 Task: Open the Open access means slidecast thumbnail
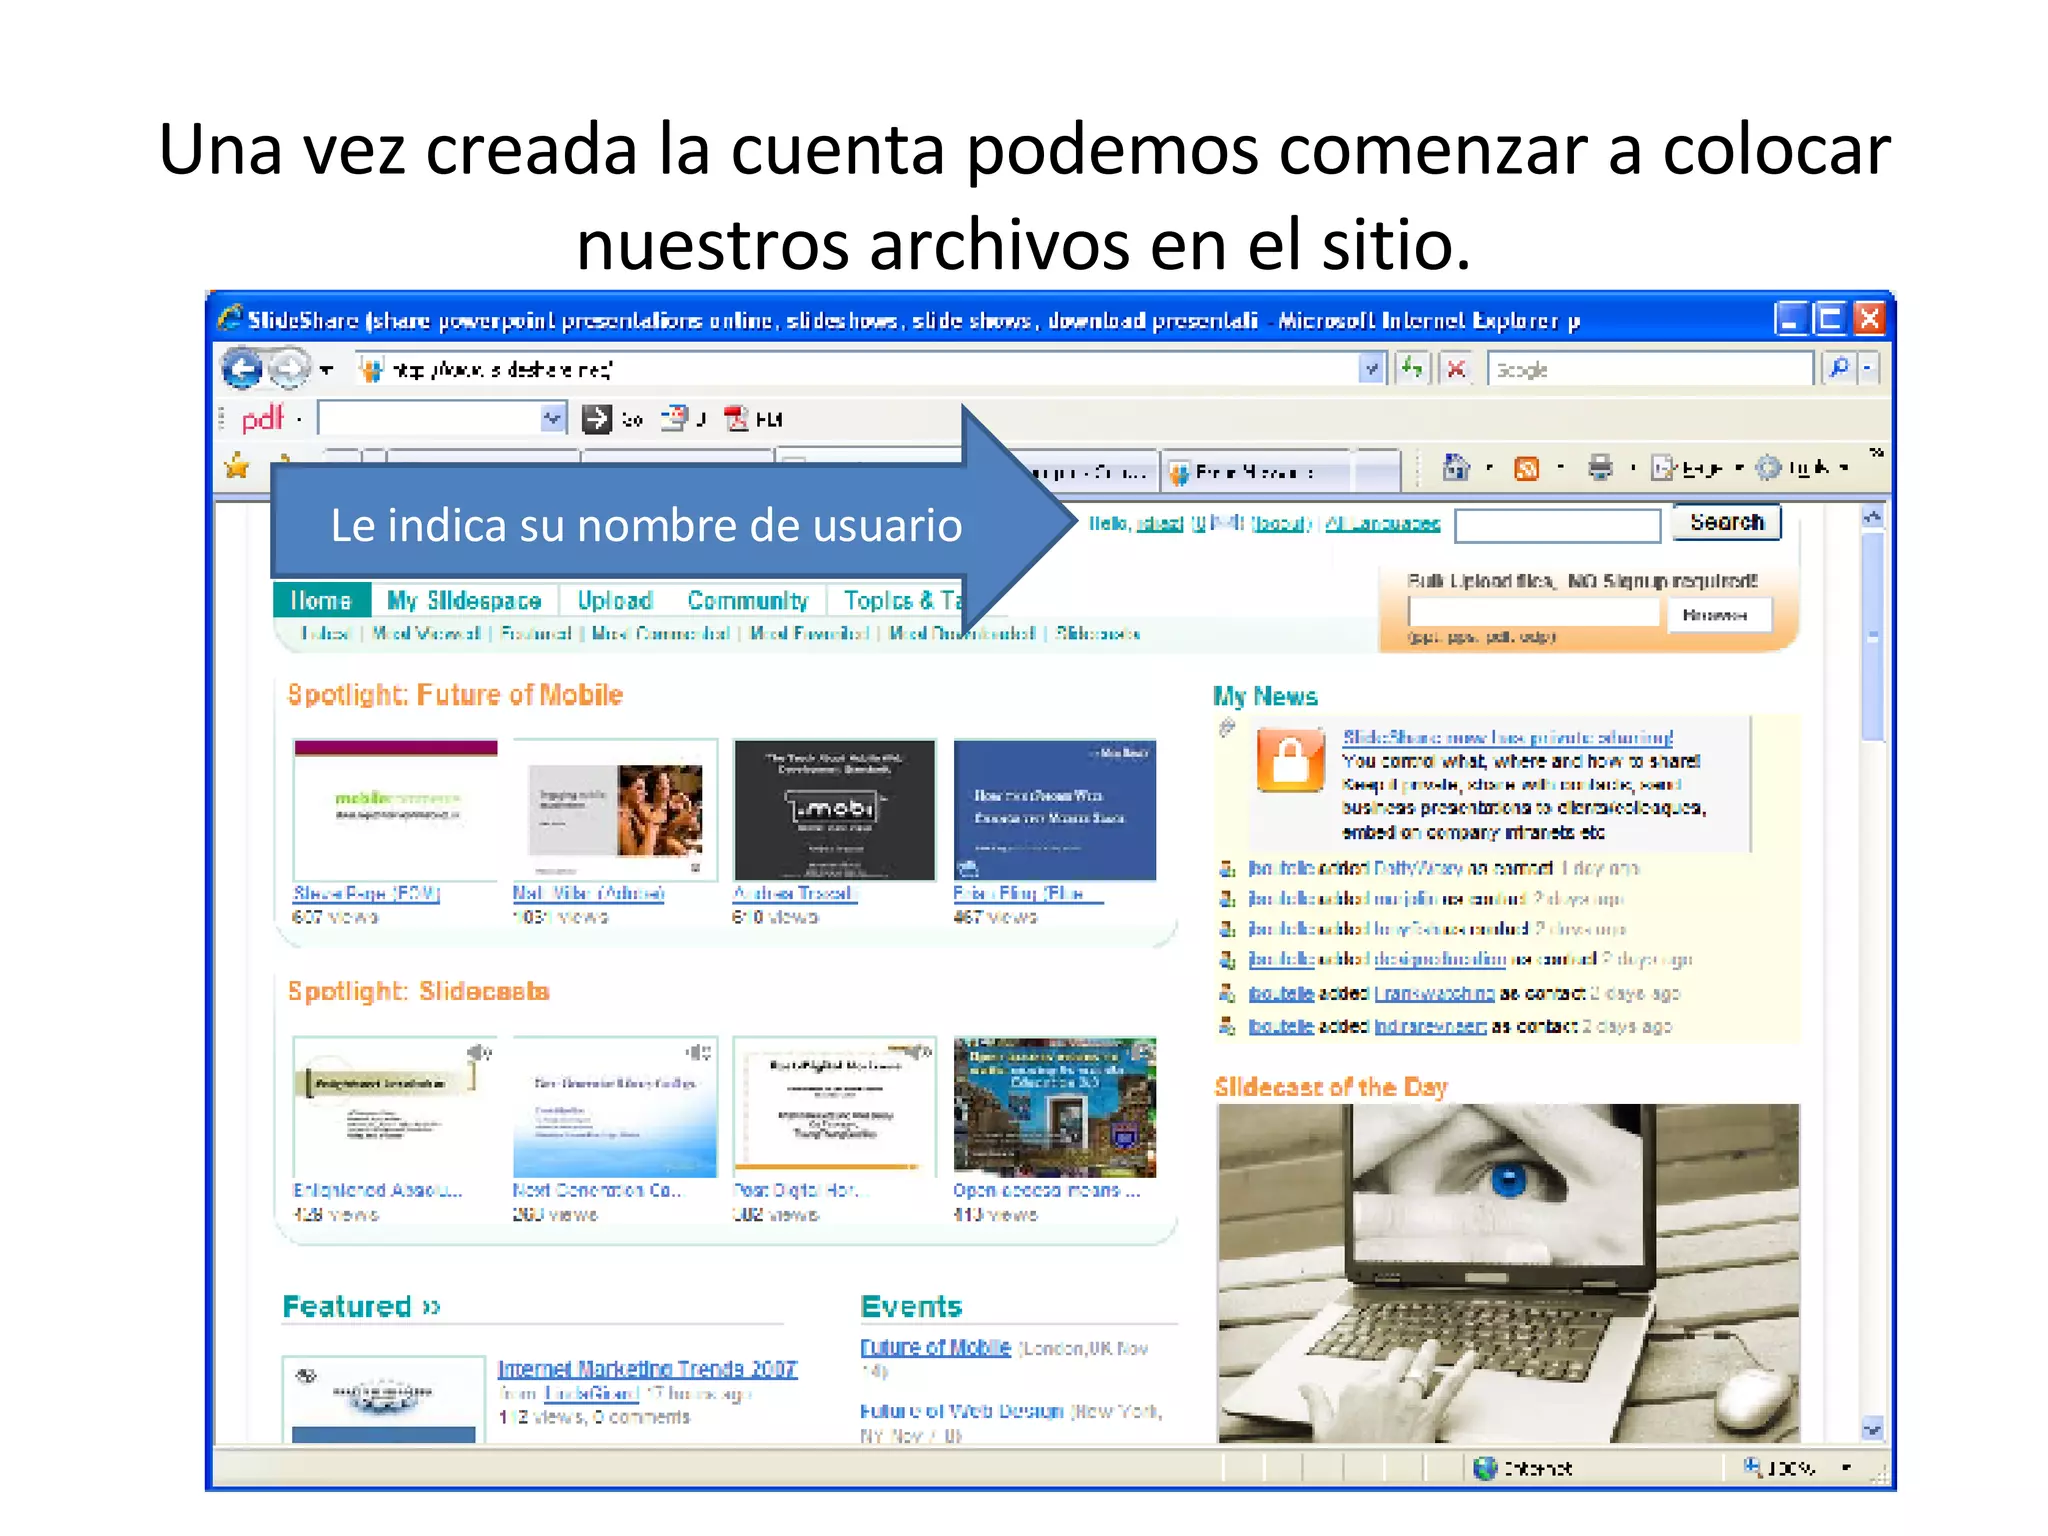[1055, 1107]
